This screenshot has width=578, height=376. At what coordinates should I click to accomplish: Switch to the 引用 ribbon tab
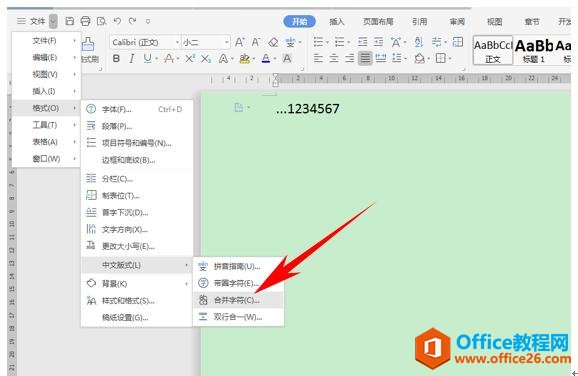point(419,21)
